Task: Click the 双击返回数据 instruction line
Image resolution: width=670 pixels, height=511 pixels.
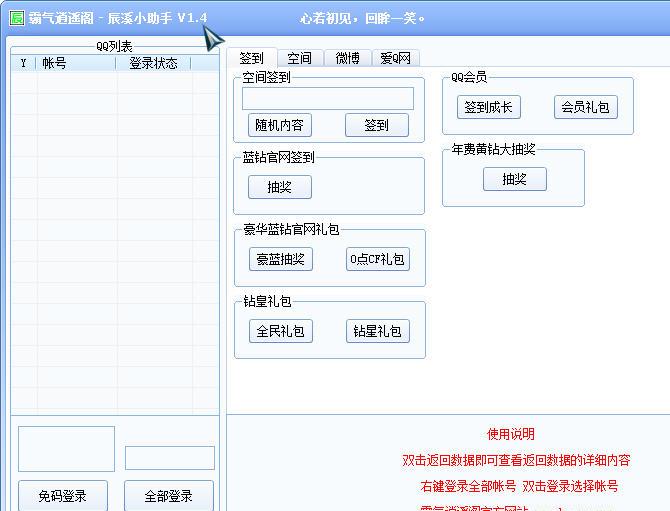Action: [516, 460]
